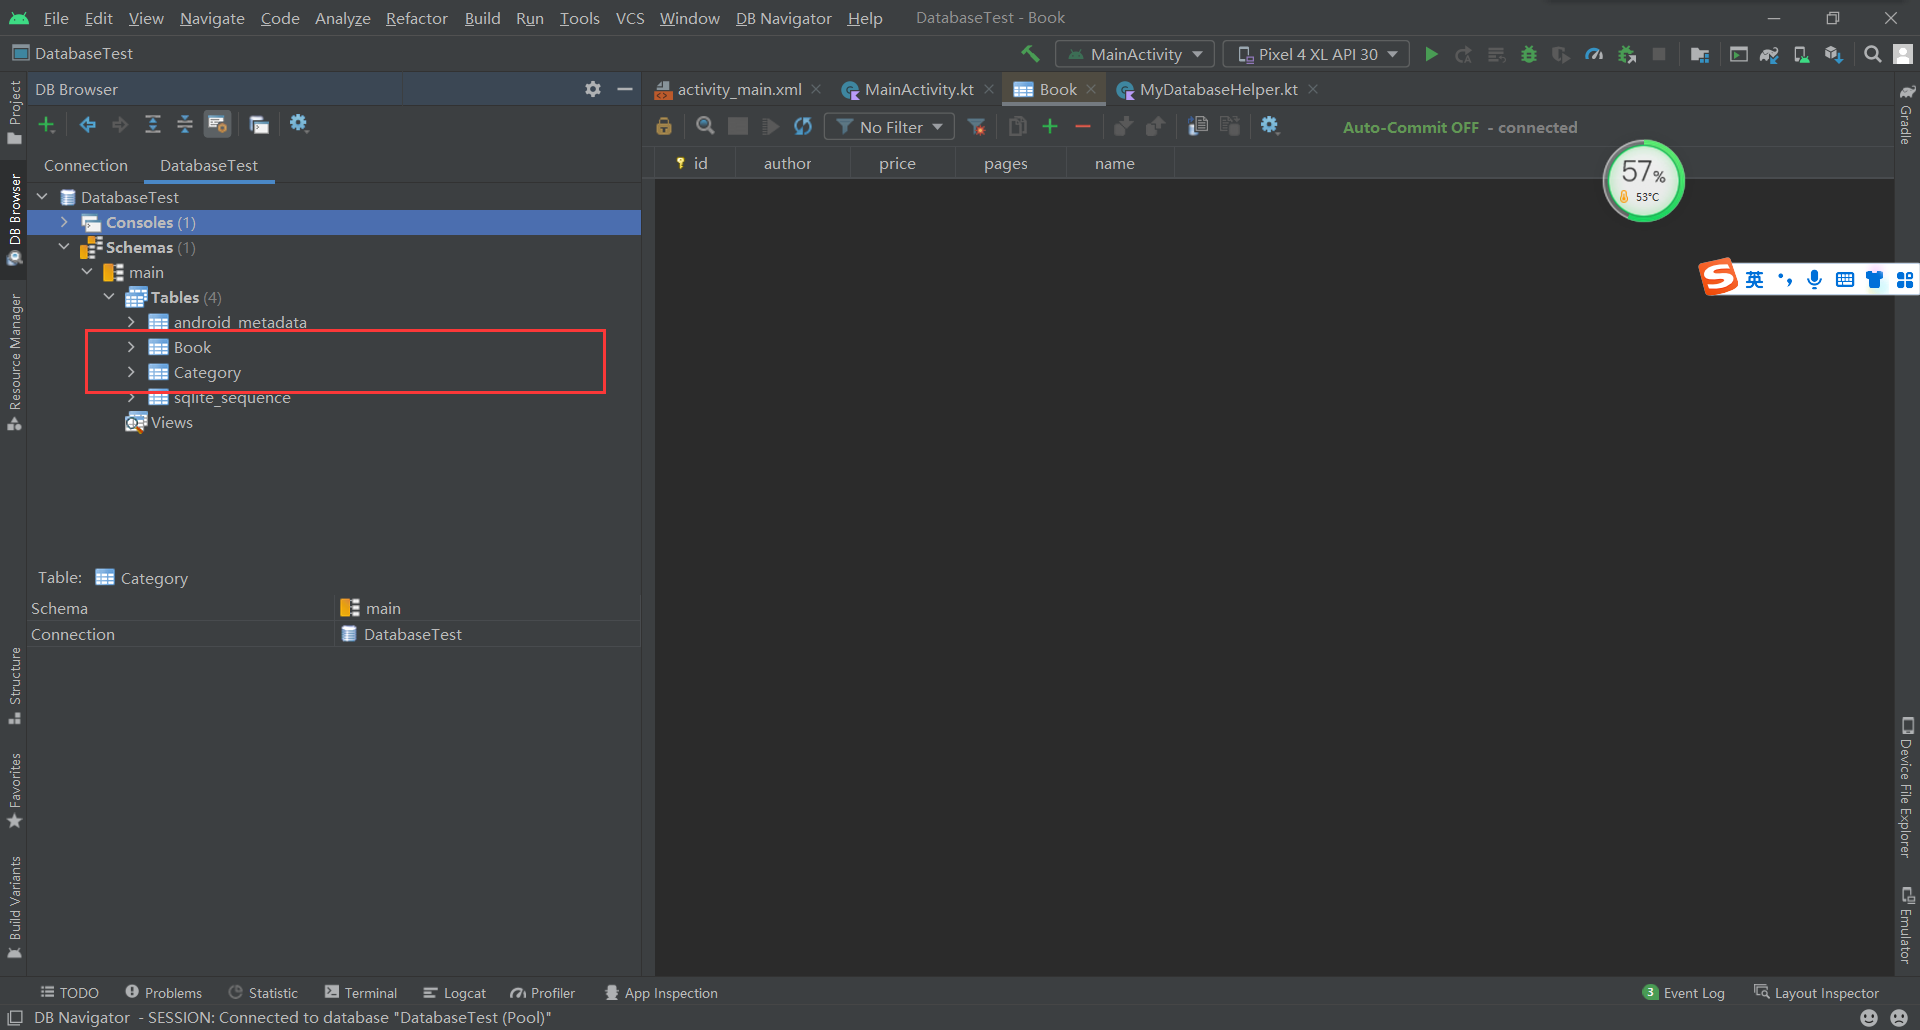Screen dimensions: 1920x1030
Task: Toggle the autoscroll from editor button
Action: click(x=217, y=124)
